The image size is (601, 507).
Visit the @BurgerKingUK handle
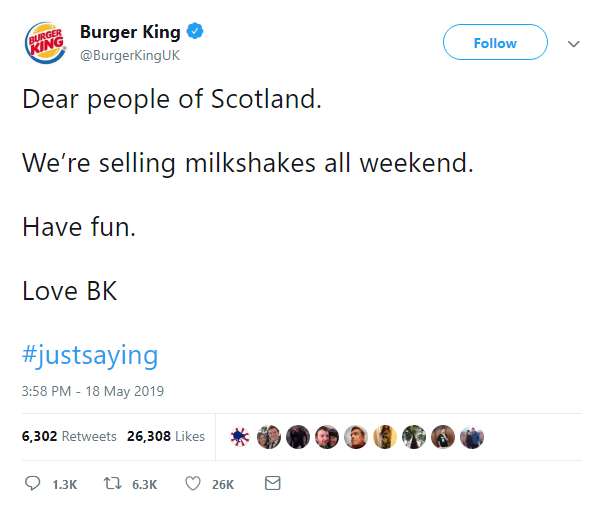[x=129, y=55]
